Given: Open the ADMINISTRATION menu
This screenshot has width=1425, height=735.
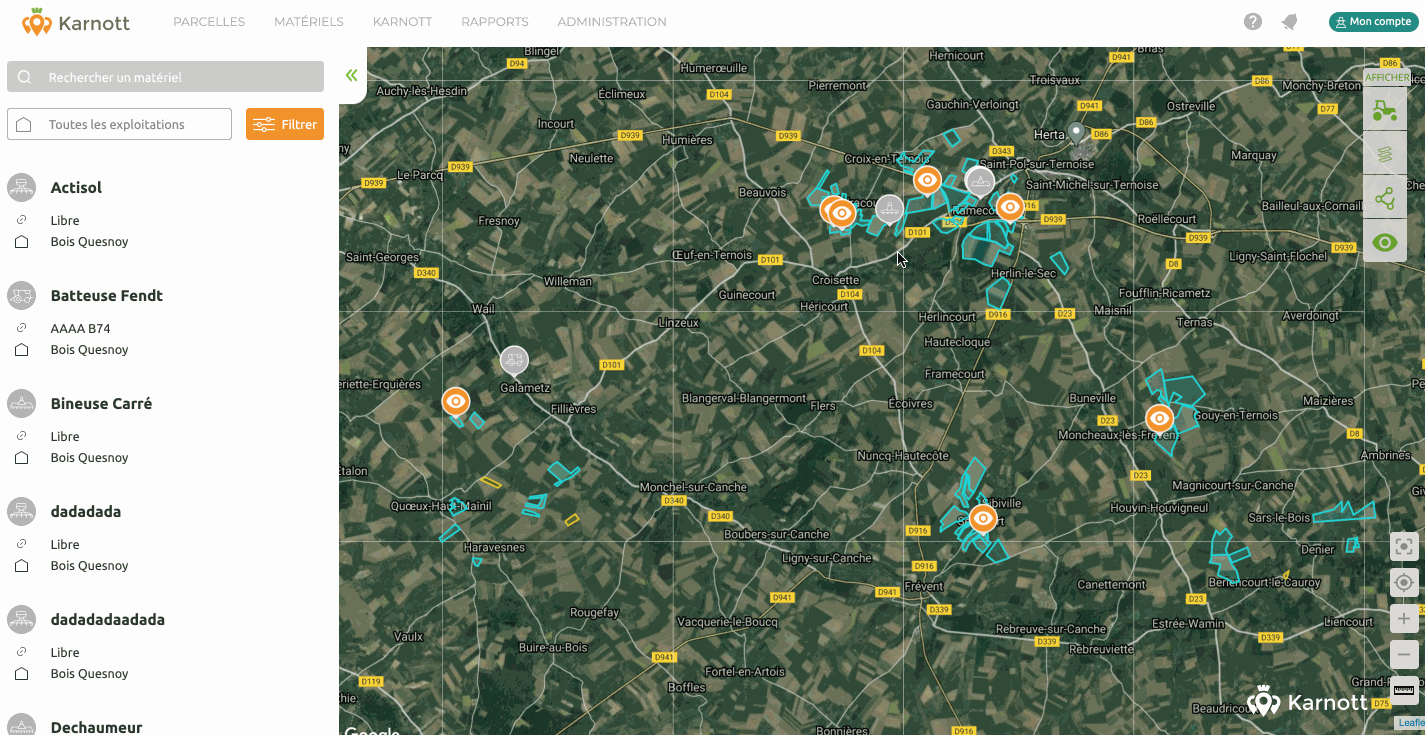Looking at the screenshot, I should [612, 22].
